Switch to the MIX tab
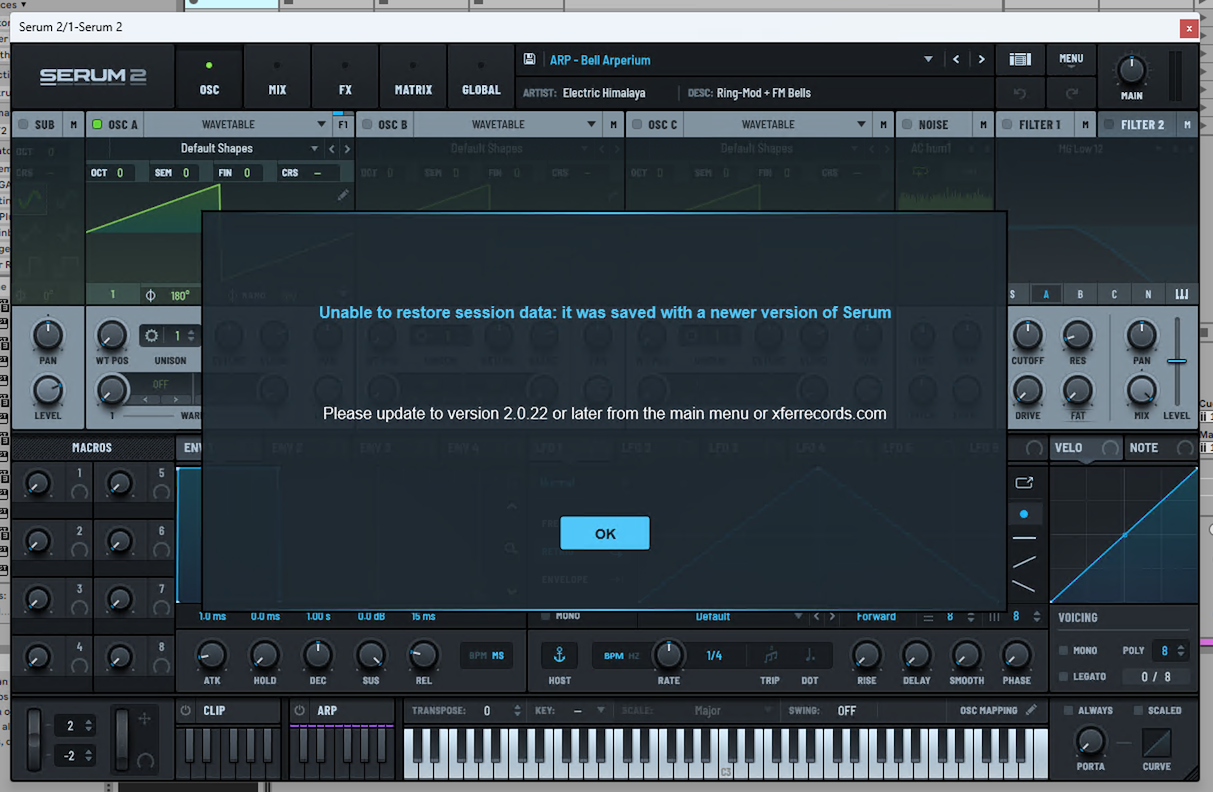This screenshot has height=792, width=1213. click(277, 79)
